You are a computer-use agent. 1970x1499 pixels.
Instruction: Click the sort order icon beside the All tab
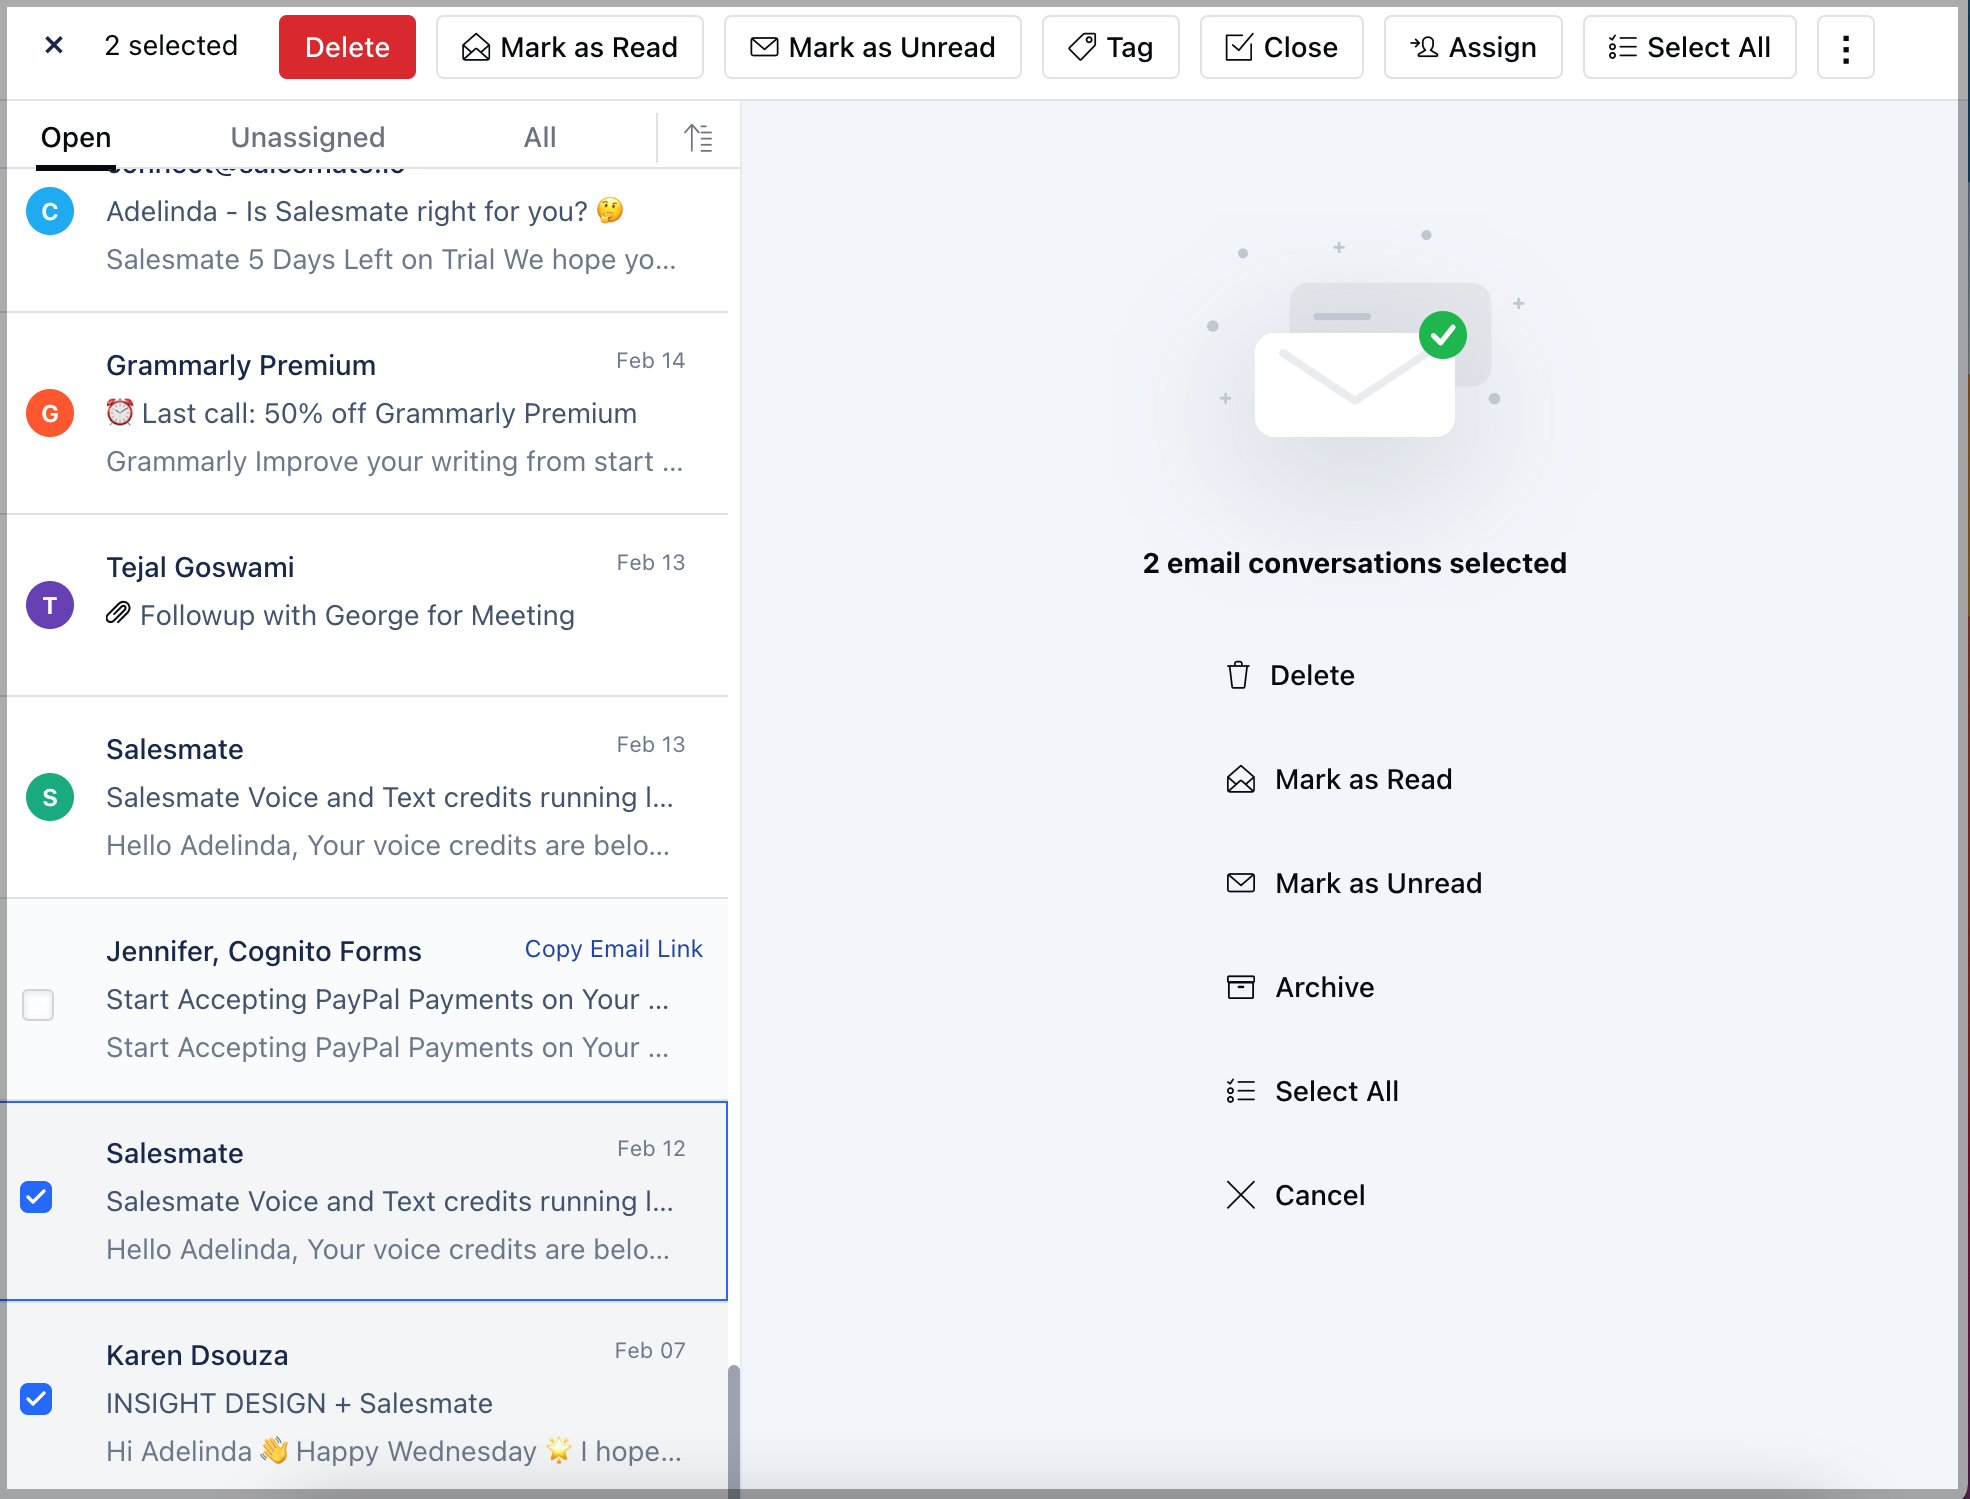[x=698, y=137]
